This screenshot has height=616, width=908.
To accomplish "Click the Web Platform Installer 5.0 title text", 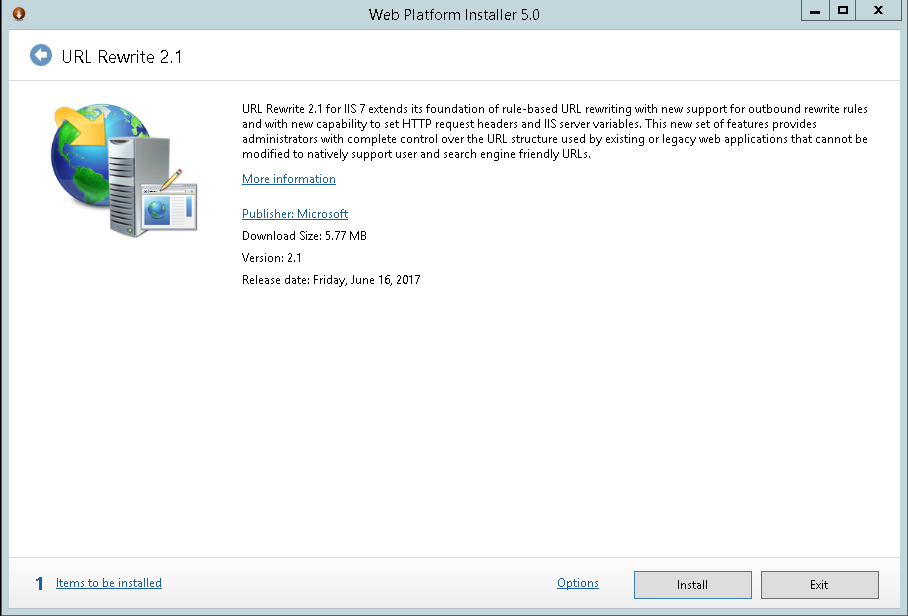I will 454,14.
